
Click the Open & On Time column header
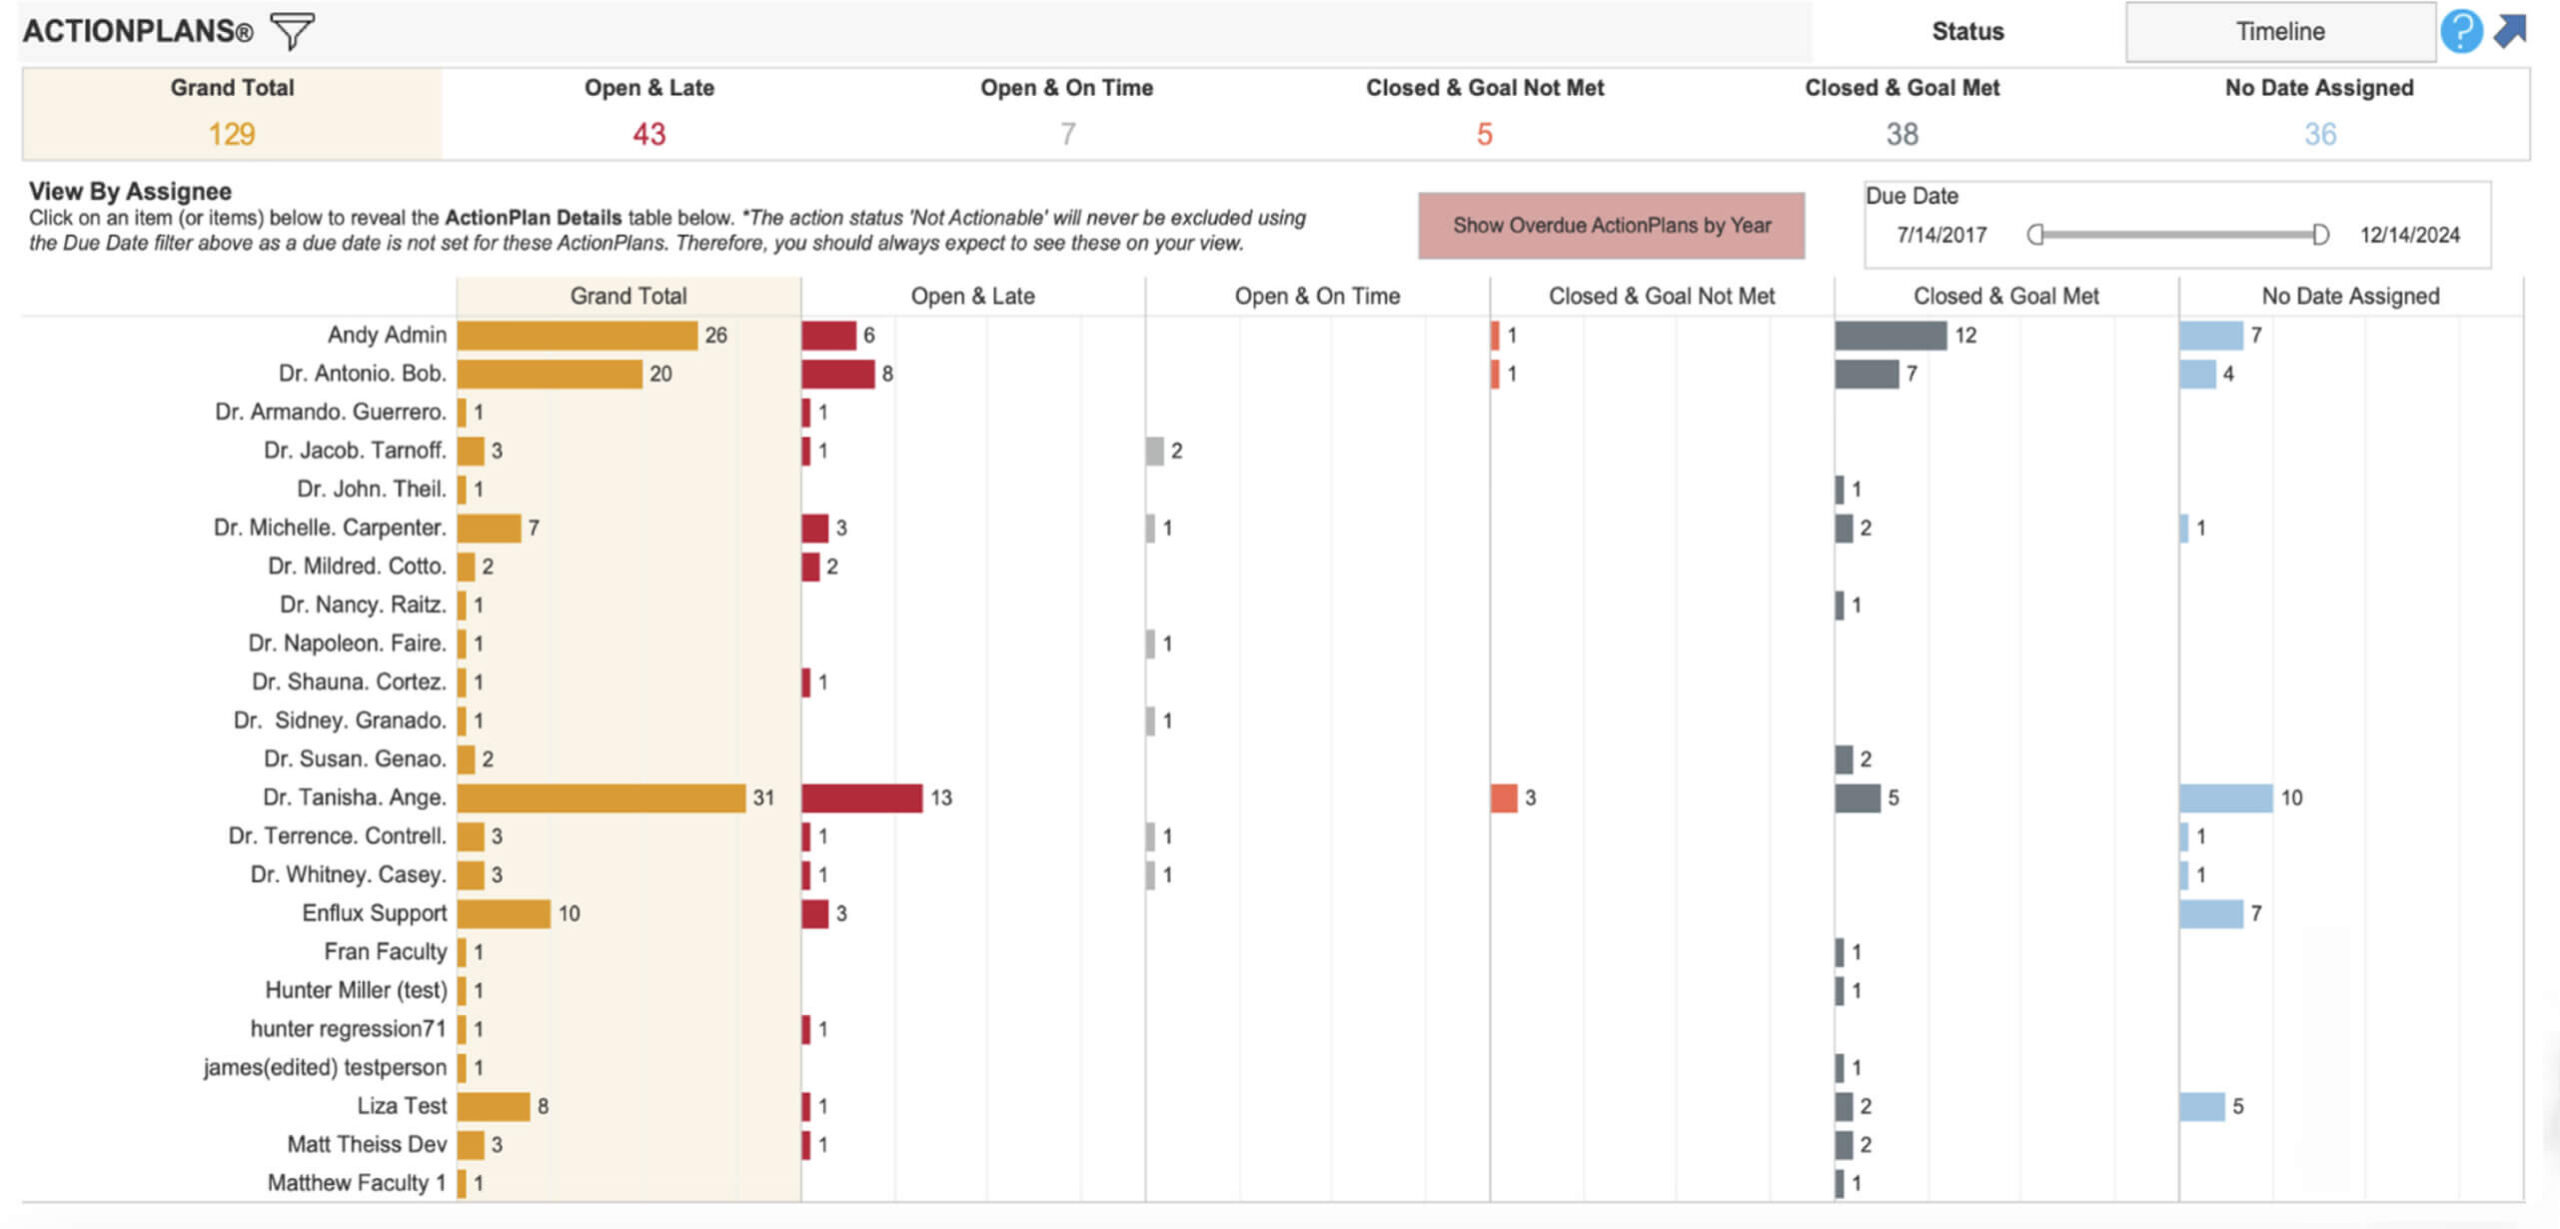pyautogui.click(x=1317, y=296)
